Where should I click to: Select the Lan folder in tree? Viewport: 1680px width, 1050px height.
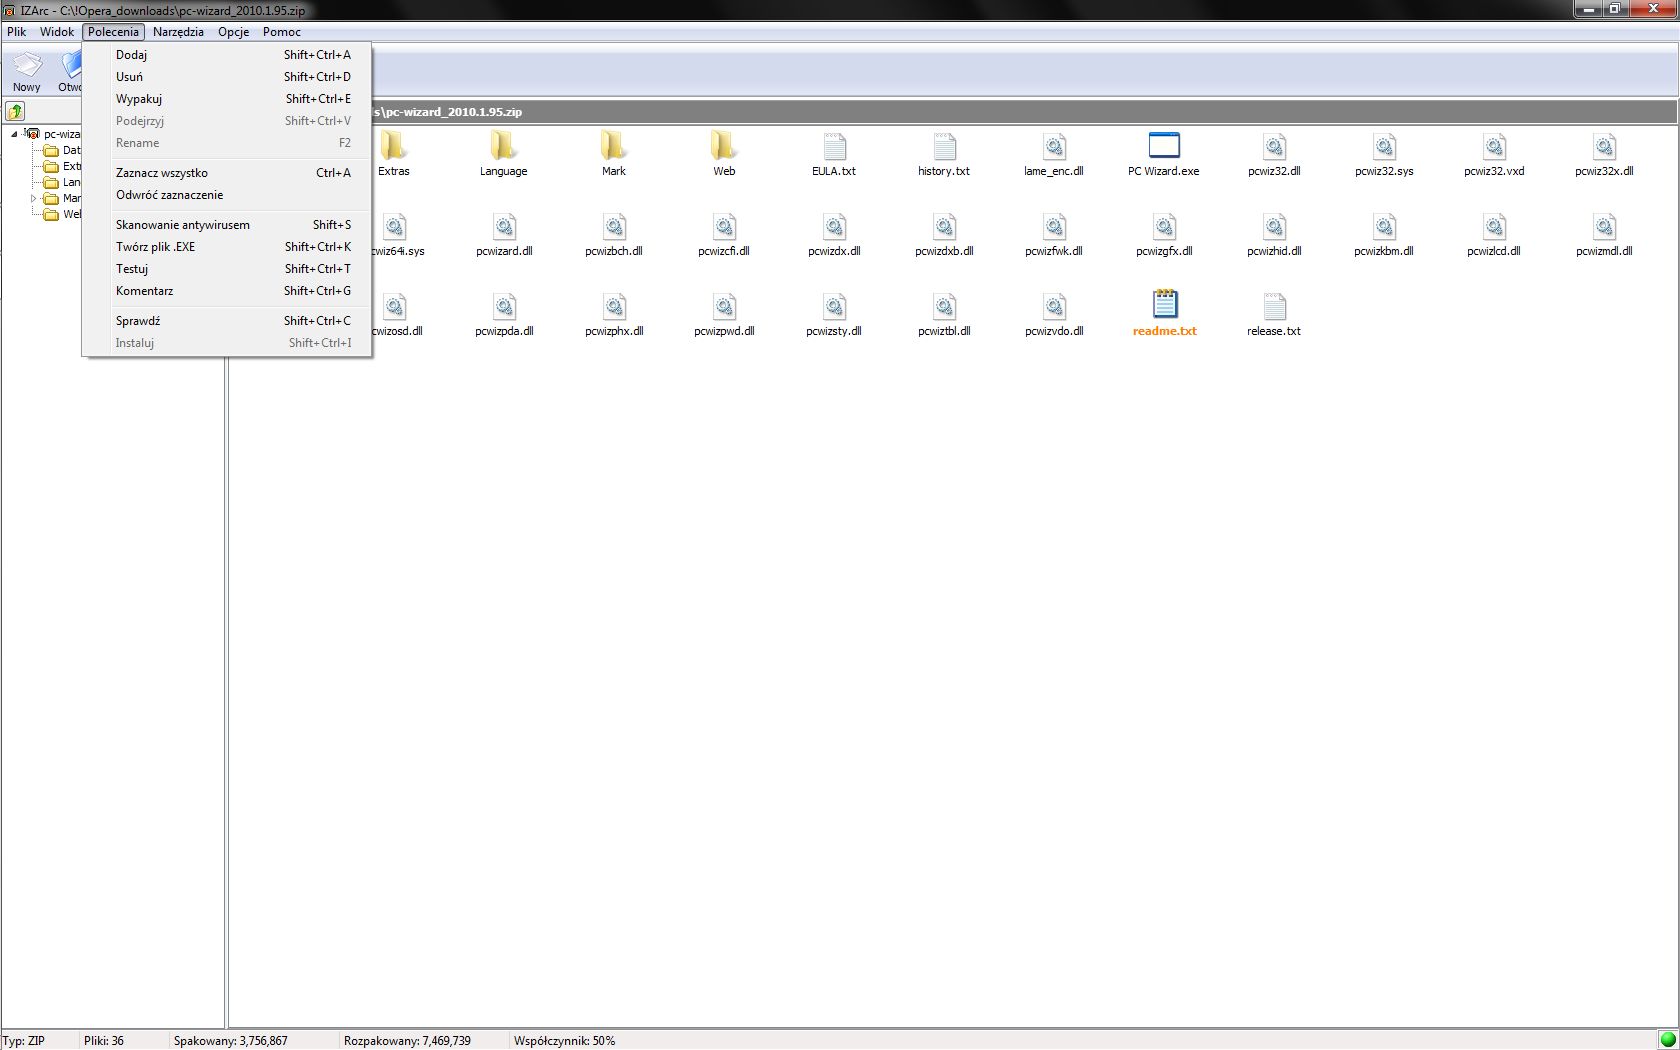[x=62, y=182]
